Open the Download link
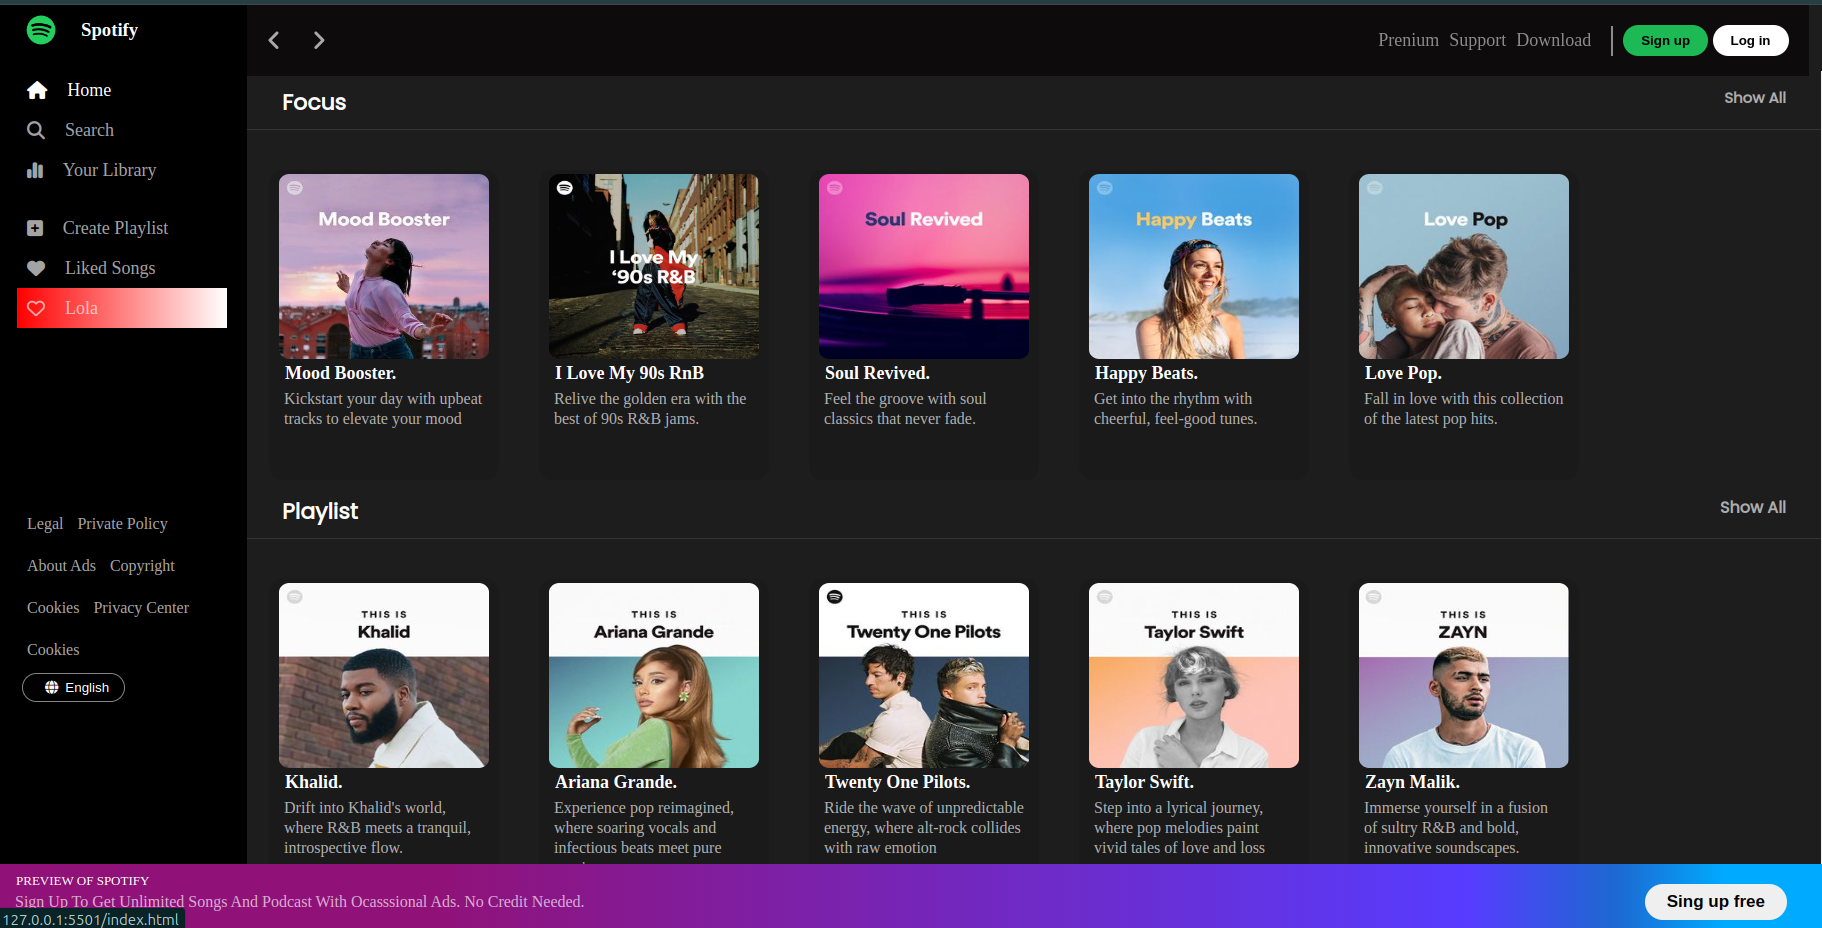1822x928 pixels. pos(1553,40)
